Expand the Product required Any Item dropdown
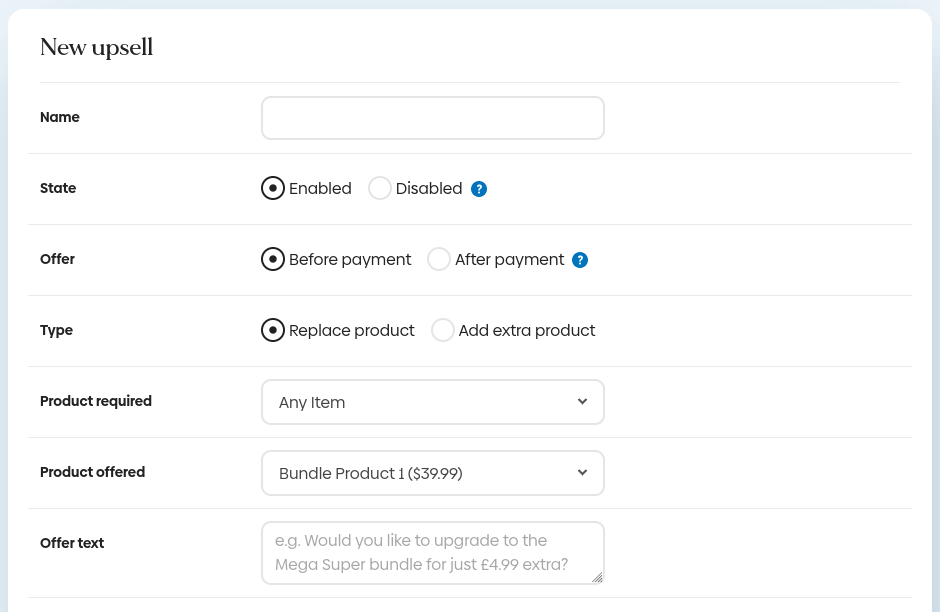This screenshot has width=940, height=612. (432, 402)
